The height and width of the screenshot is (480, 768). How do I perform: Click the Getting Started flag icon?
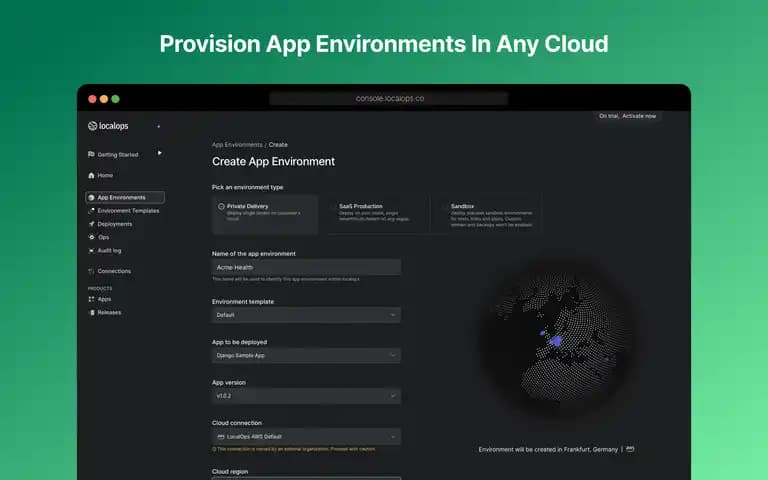tap(91, 154)
